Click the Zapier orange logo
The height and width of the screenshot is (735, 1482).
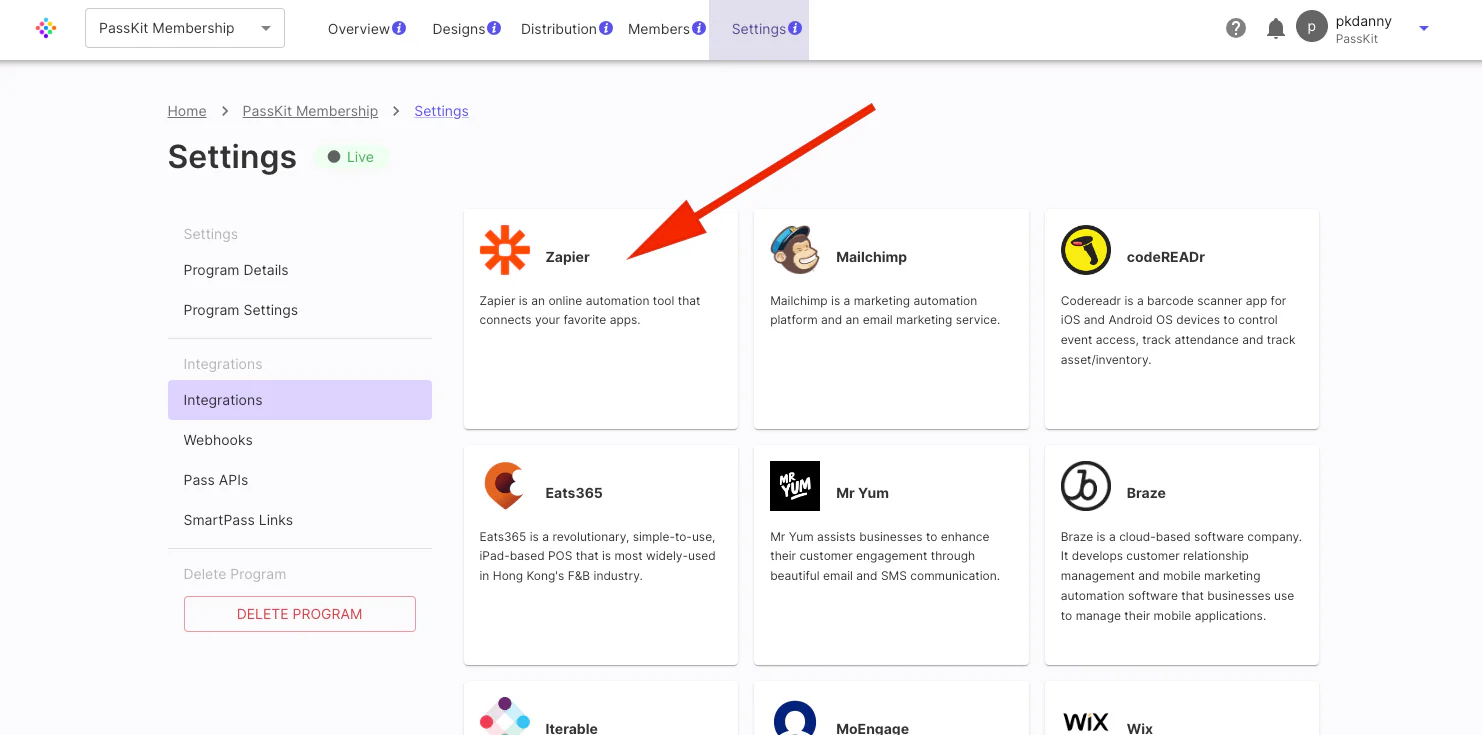point(504,250)
